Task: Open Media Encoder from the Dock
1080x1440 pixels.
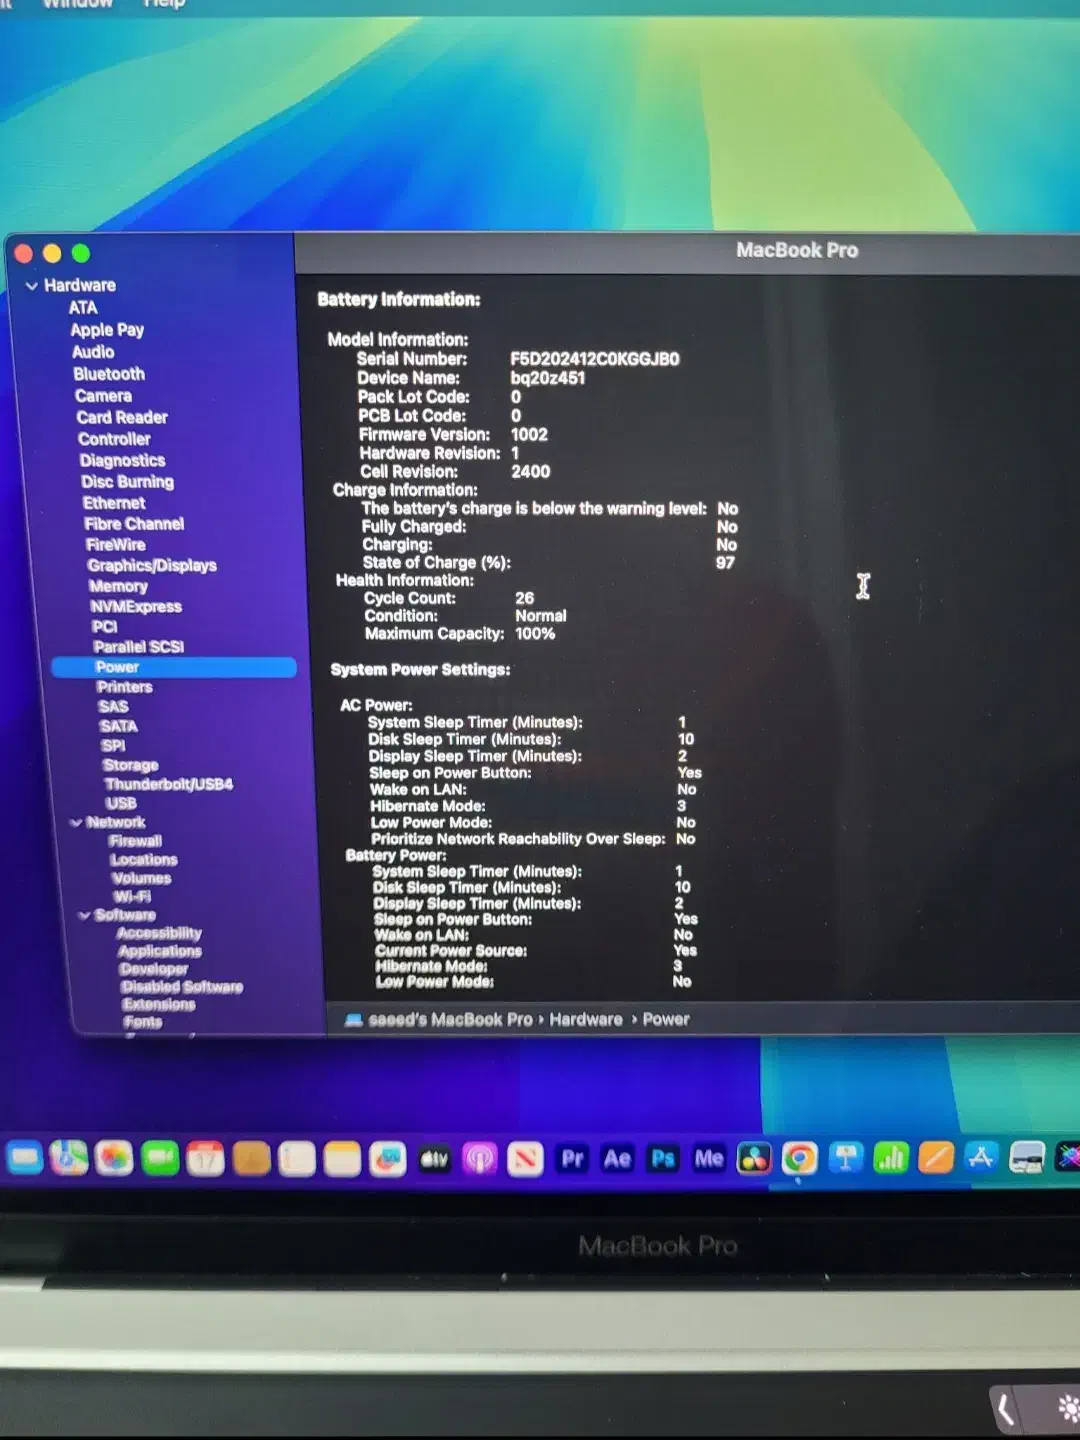Action: click(x=710, y=1158)
